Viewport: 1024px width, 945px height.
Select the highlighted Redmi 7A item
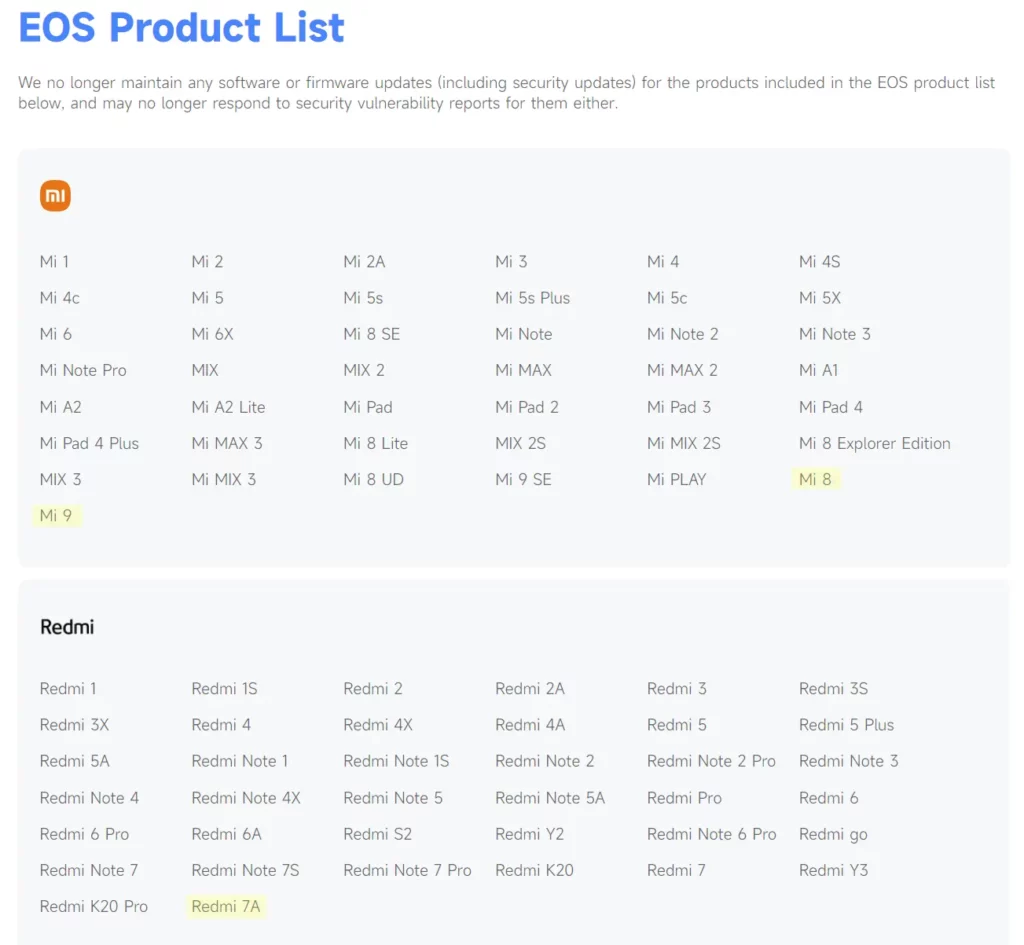[x=226, y=906]
